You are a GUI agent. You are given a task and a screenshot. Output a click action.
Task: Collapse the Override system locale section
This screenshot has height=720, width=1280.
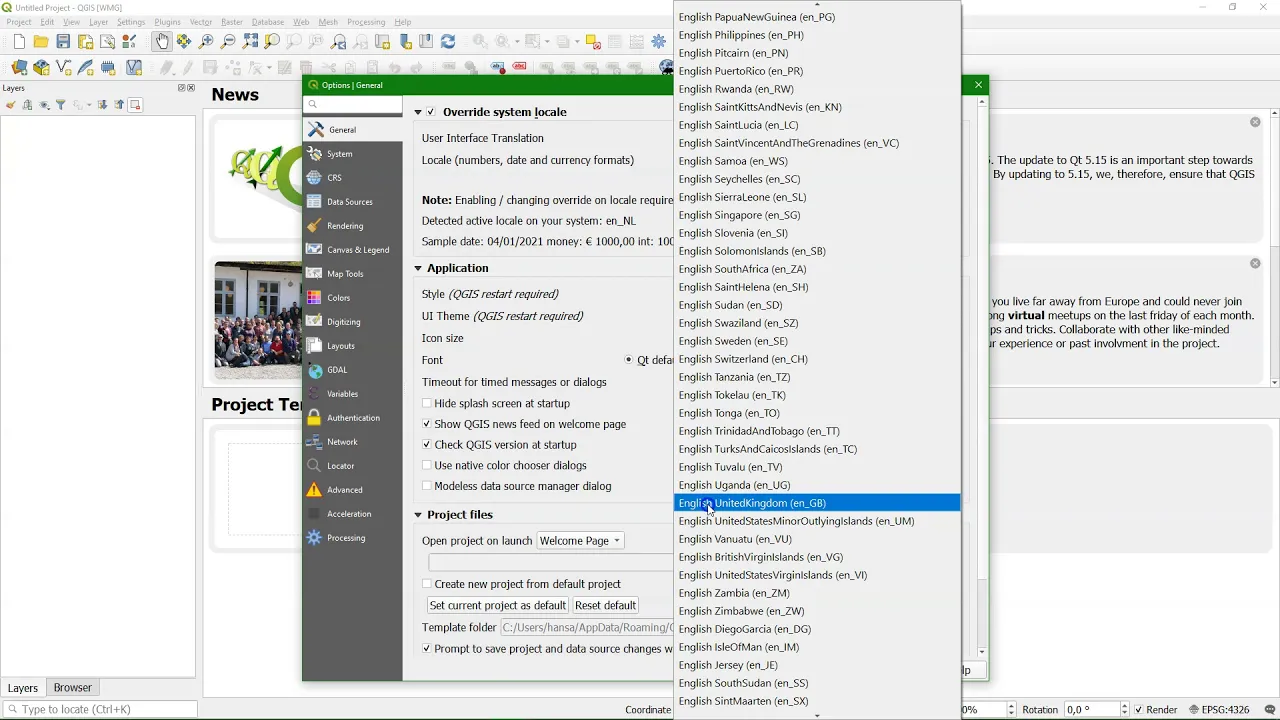tap(418, 112)
